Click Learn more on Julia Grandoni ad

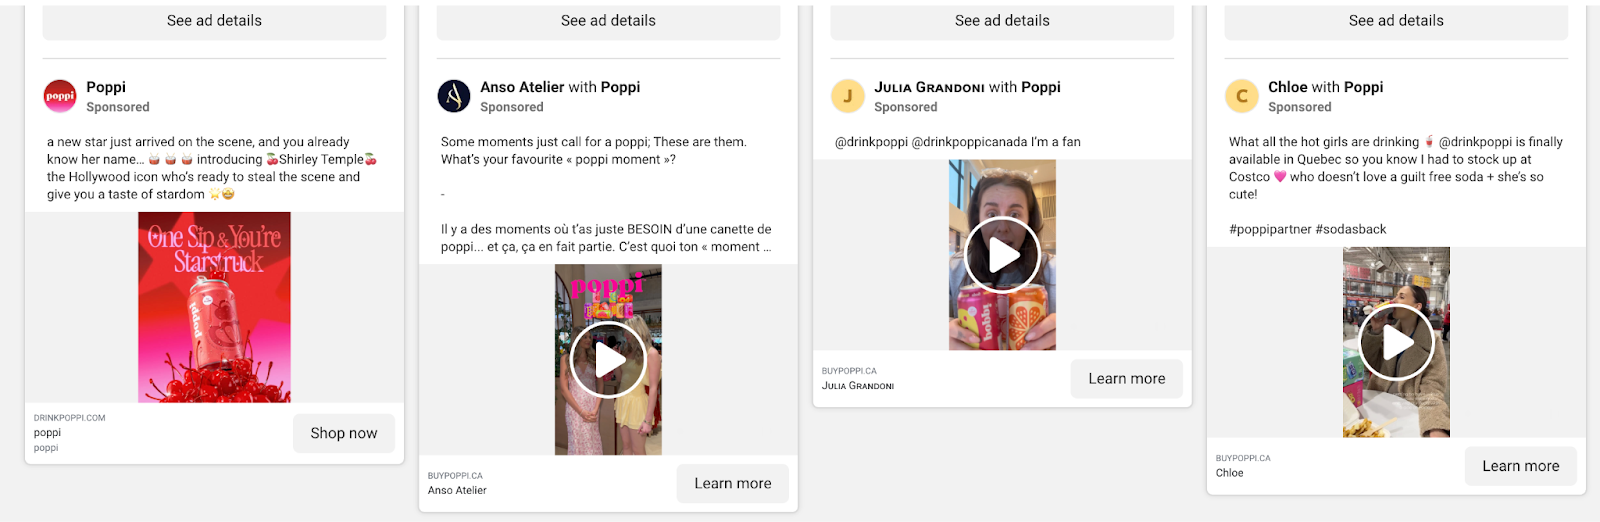[1127, 379]
